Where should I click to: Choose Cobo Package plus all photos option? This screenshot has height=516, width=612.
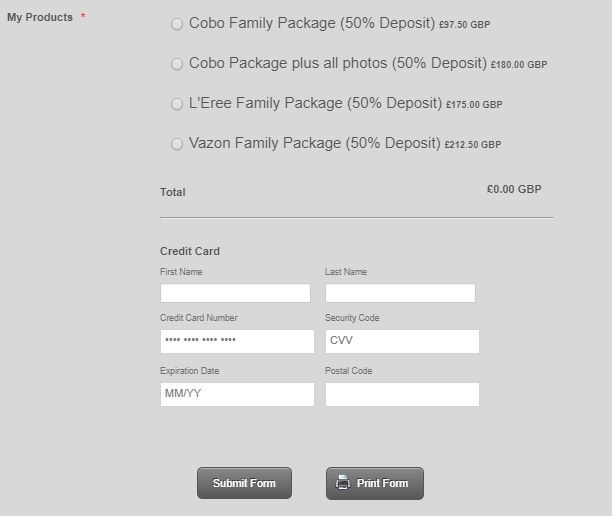[177, 64]
